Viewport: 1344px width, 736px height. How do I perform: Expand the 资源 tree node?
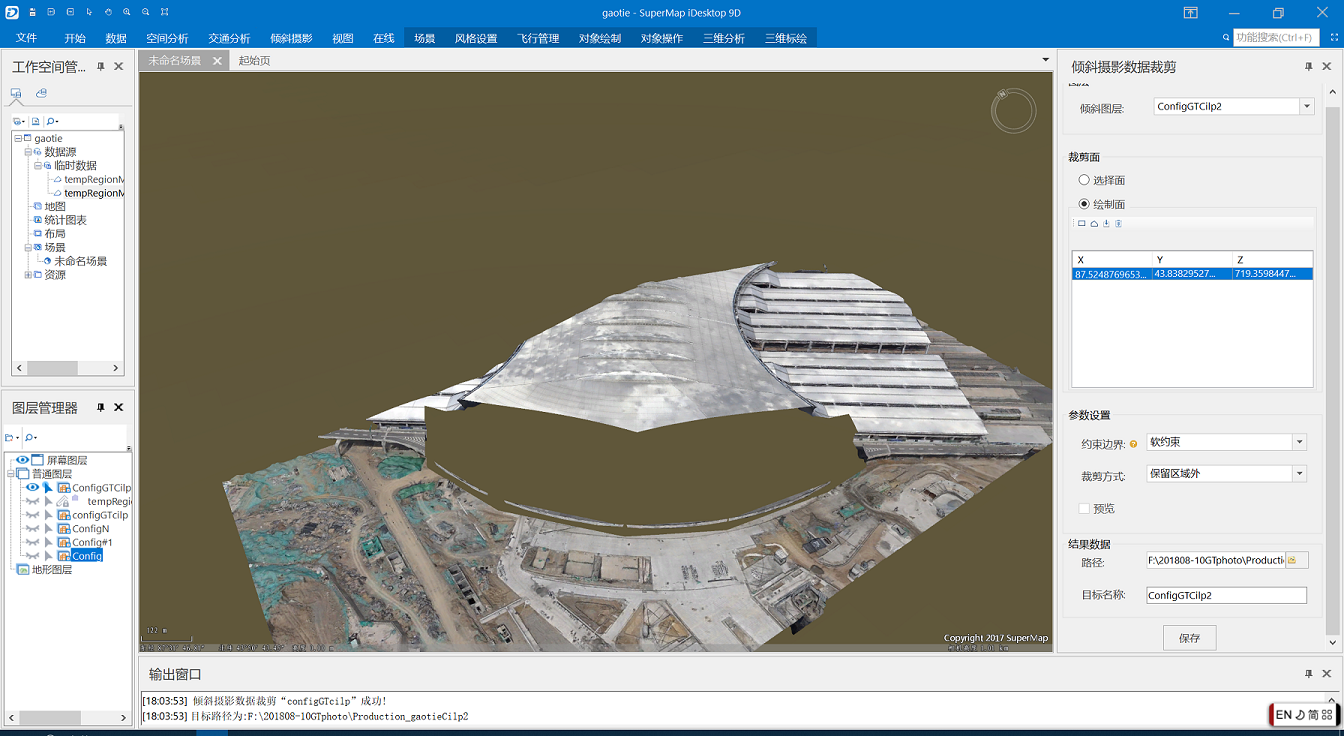click(x=28, y=275)
